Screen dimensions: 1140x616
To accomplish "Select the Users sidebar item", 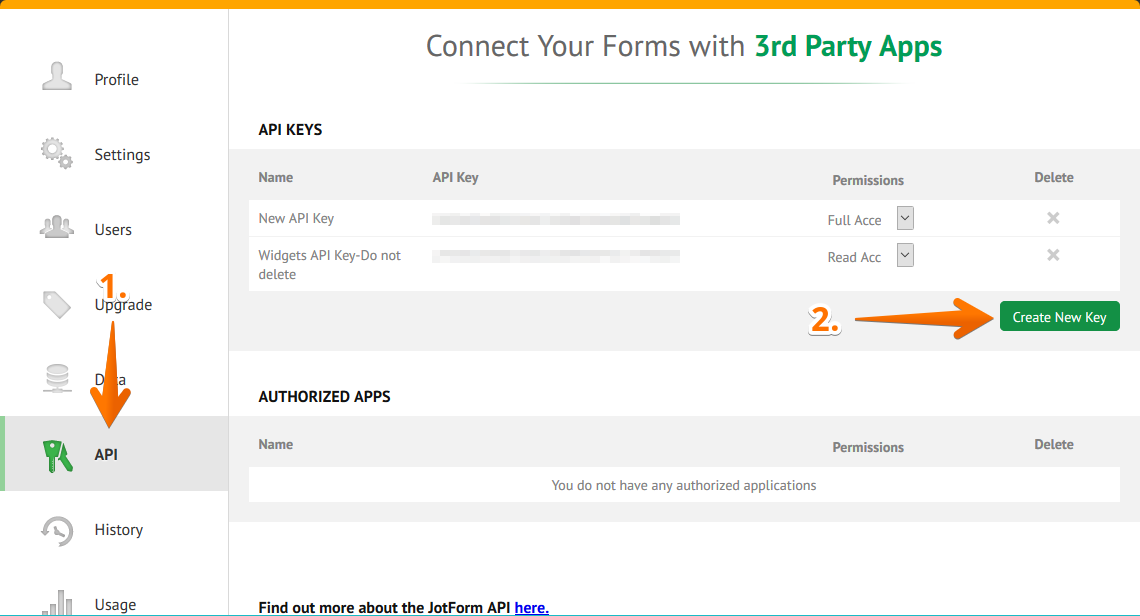I will [113, 230].
